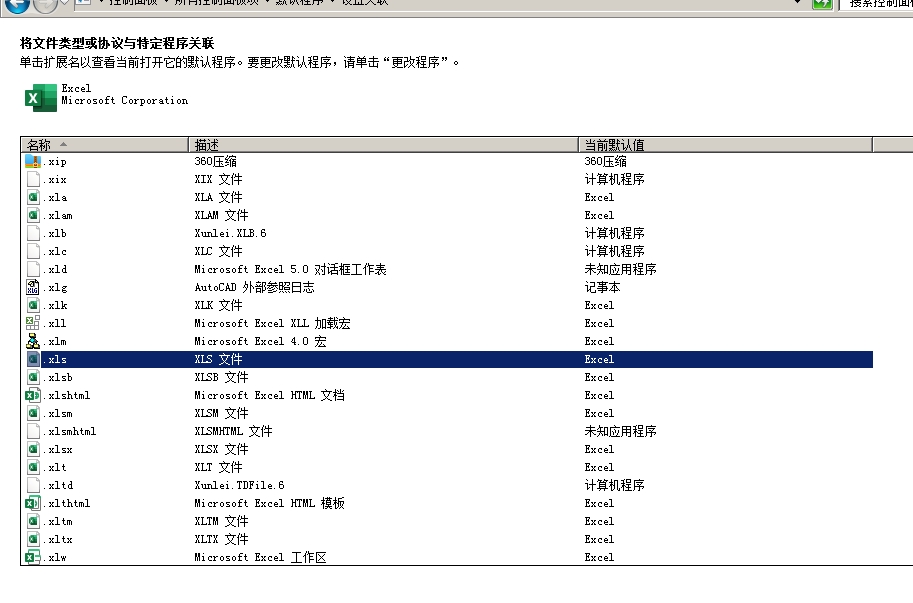The height and width of the screenshot is (603, 913).
Task: Click the workspace icon beside .xlw
Action: (33, 557)
